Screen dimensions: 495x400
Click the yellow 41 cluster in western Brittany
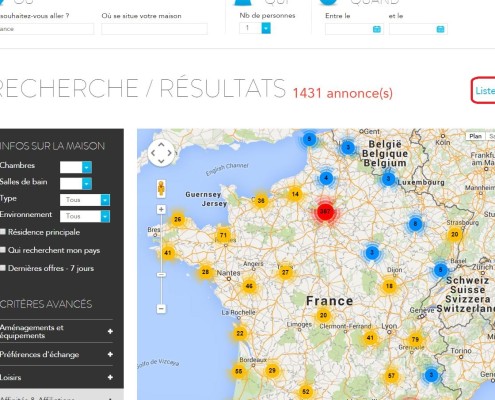tap(168, 253)
